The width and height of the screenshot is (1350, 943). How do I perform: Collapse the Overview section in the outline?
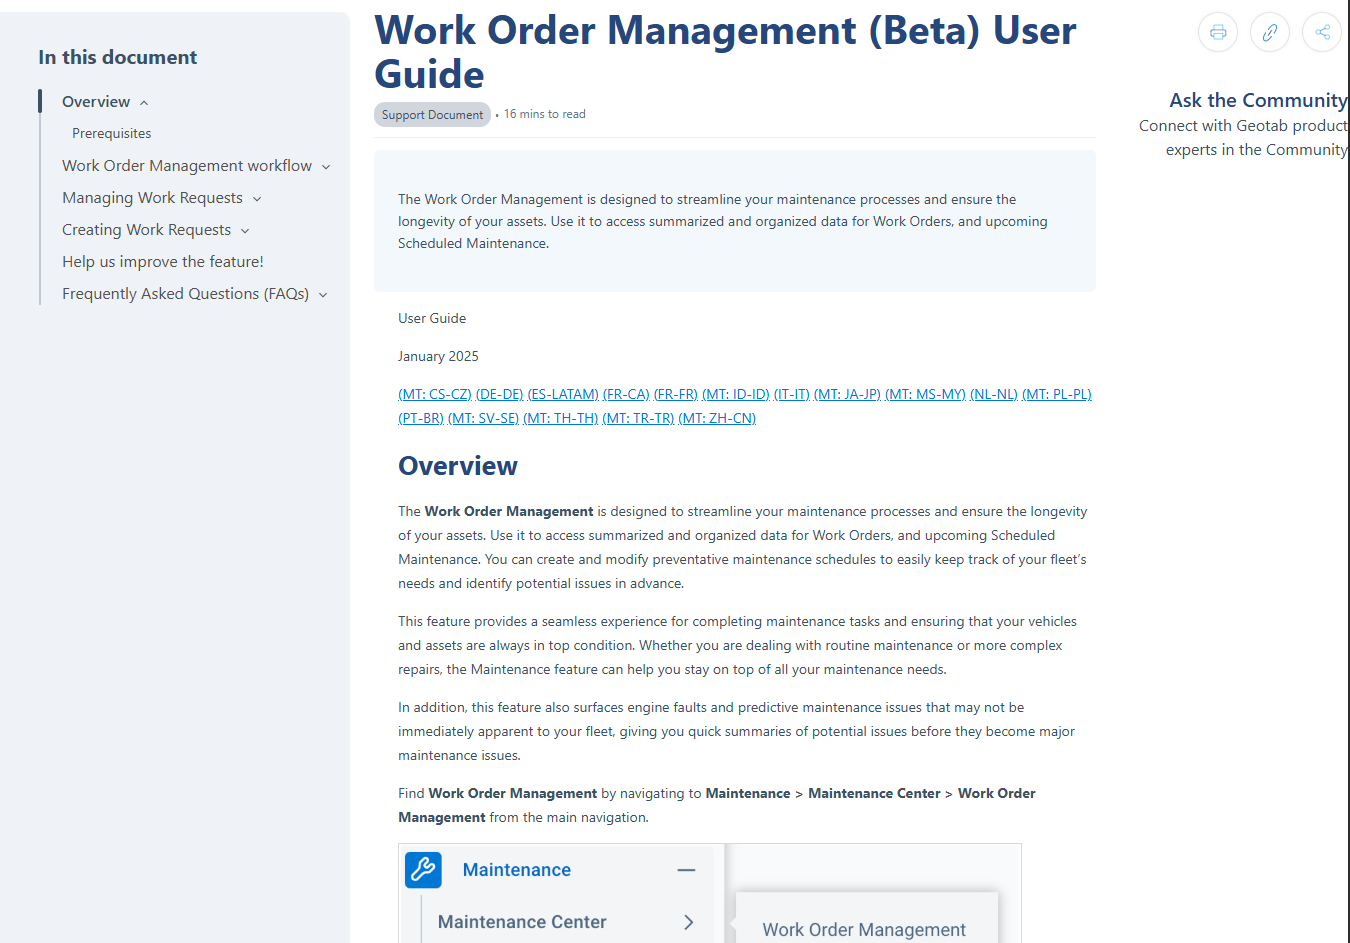coord(142,101)
